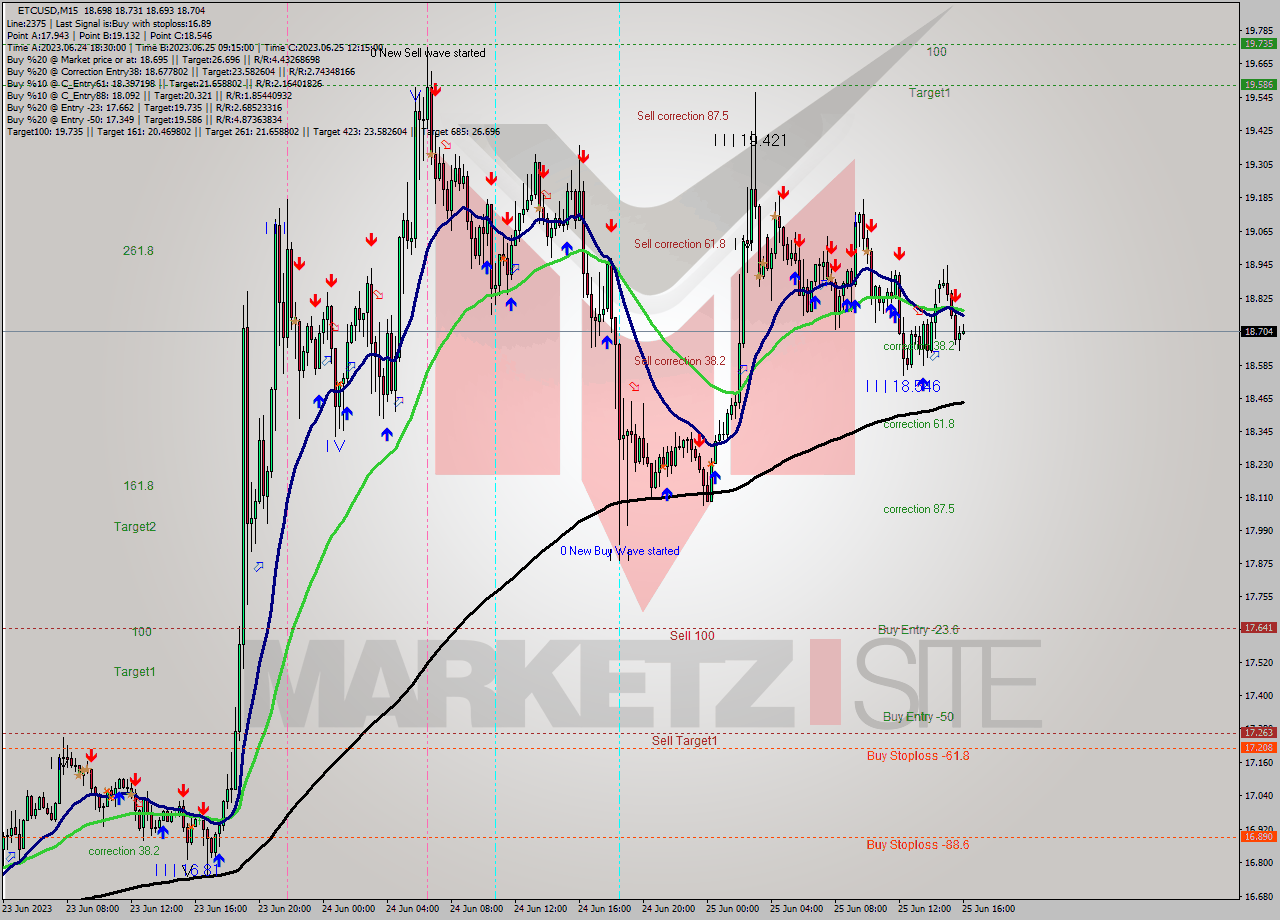Image resolution: width=1280 pixels, height=920 pixels.
Task: Click the 'I I I 16.81' marker at bottom left
Action: click(185, 871)
